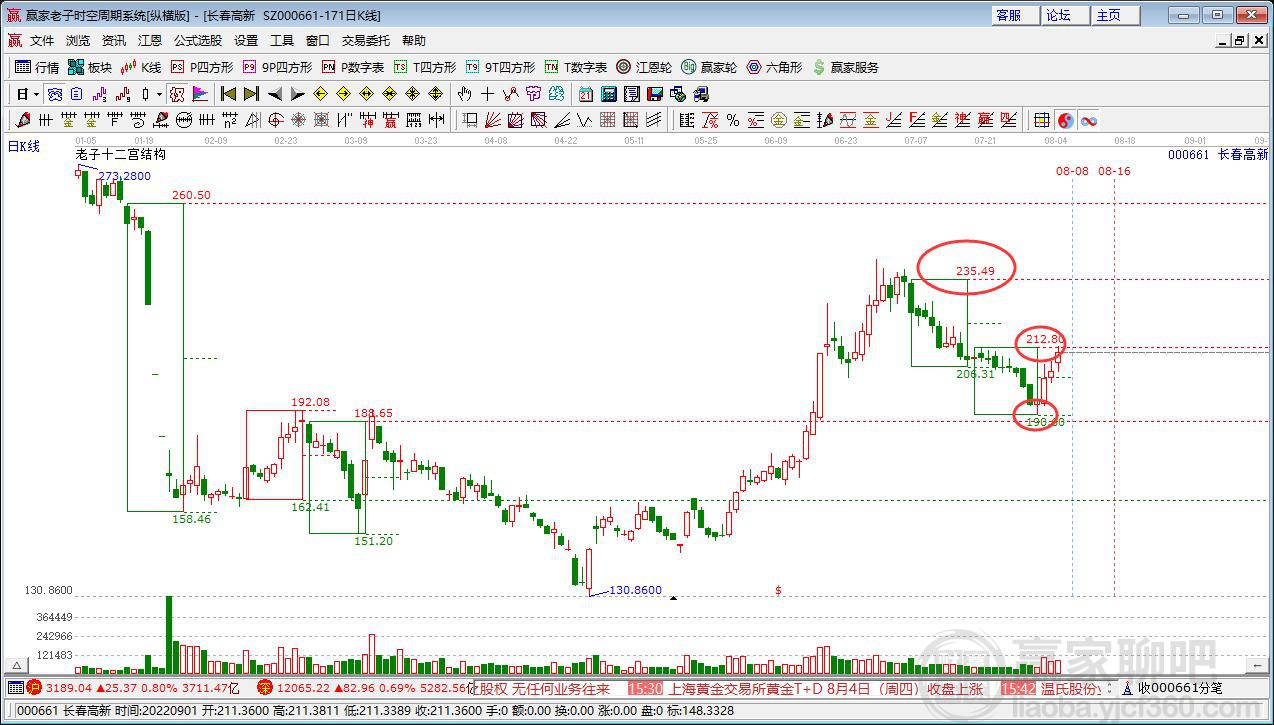Click the 老子十二宫结构 label
Image resolution: width=1274 pixels, height=725 pixels.
[120, 155]
